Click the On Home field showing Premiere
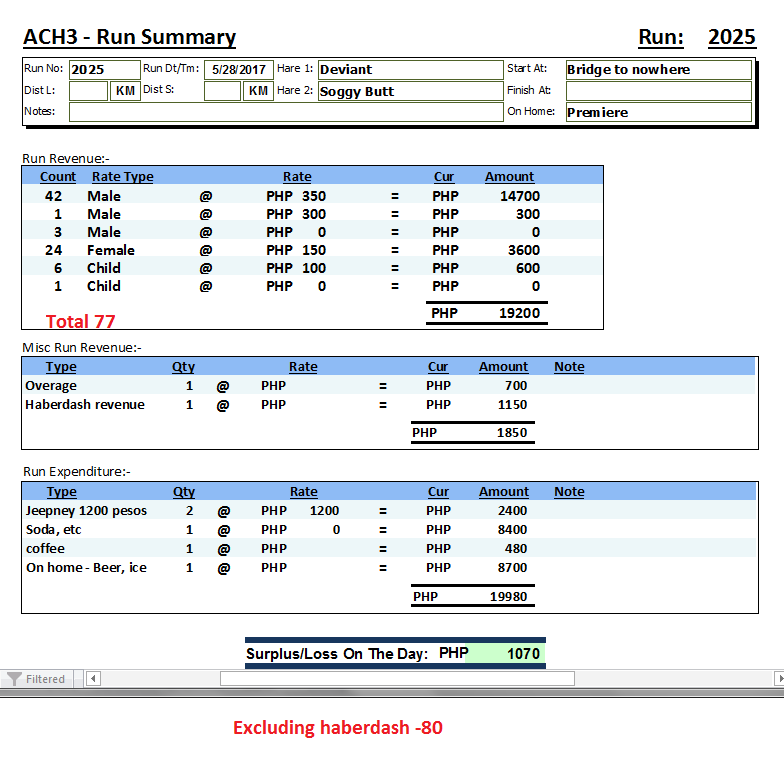 658,112
